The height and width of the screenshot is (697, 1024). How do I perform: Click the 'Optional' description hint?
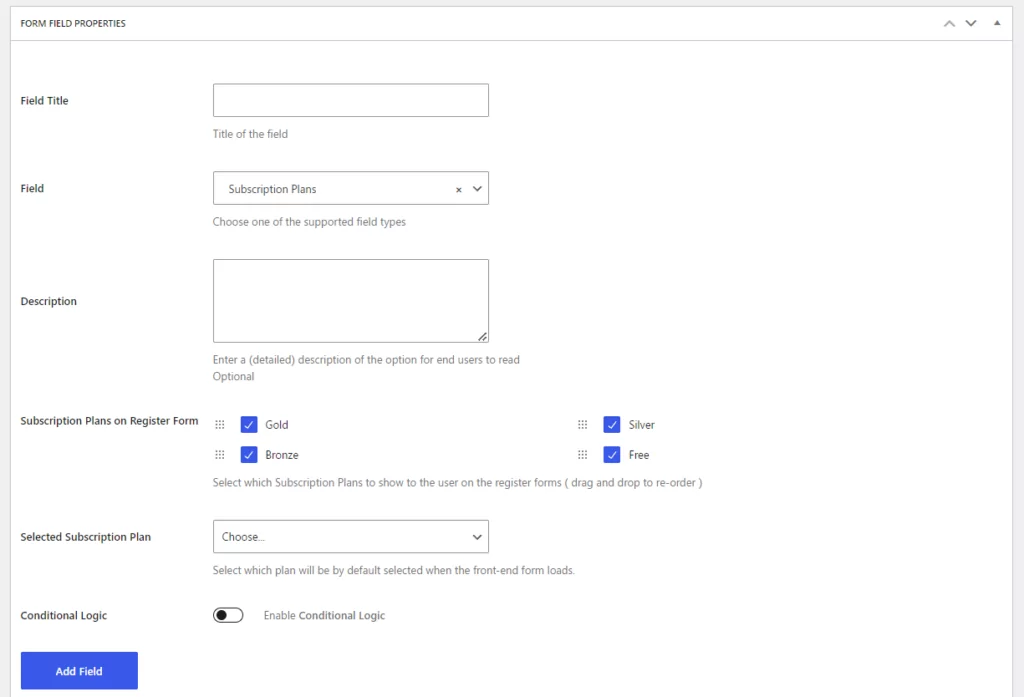coord(233,376)
